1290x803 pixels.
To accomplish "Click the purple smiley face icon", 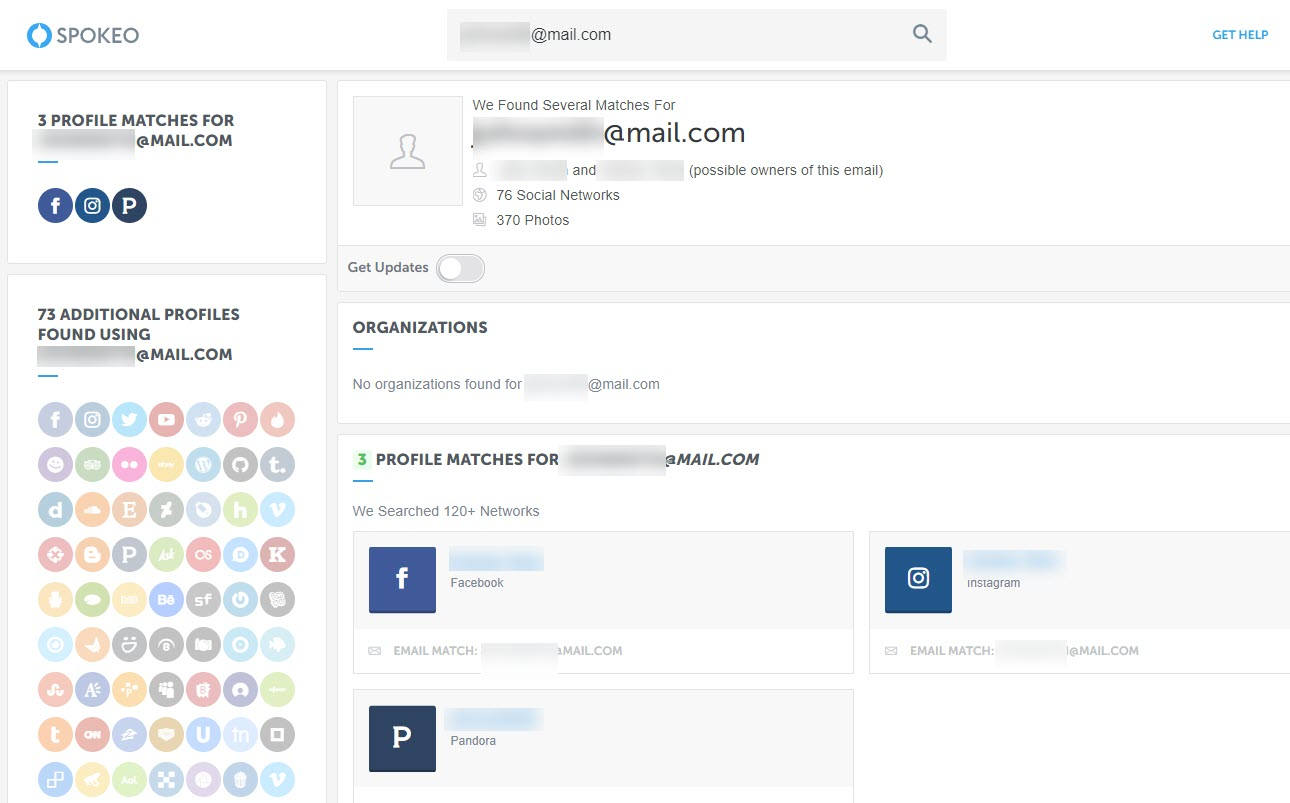I will point(55,465).
